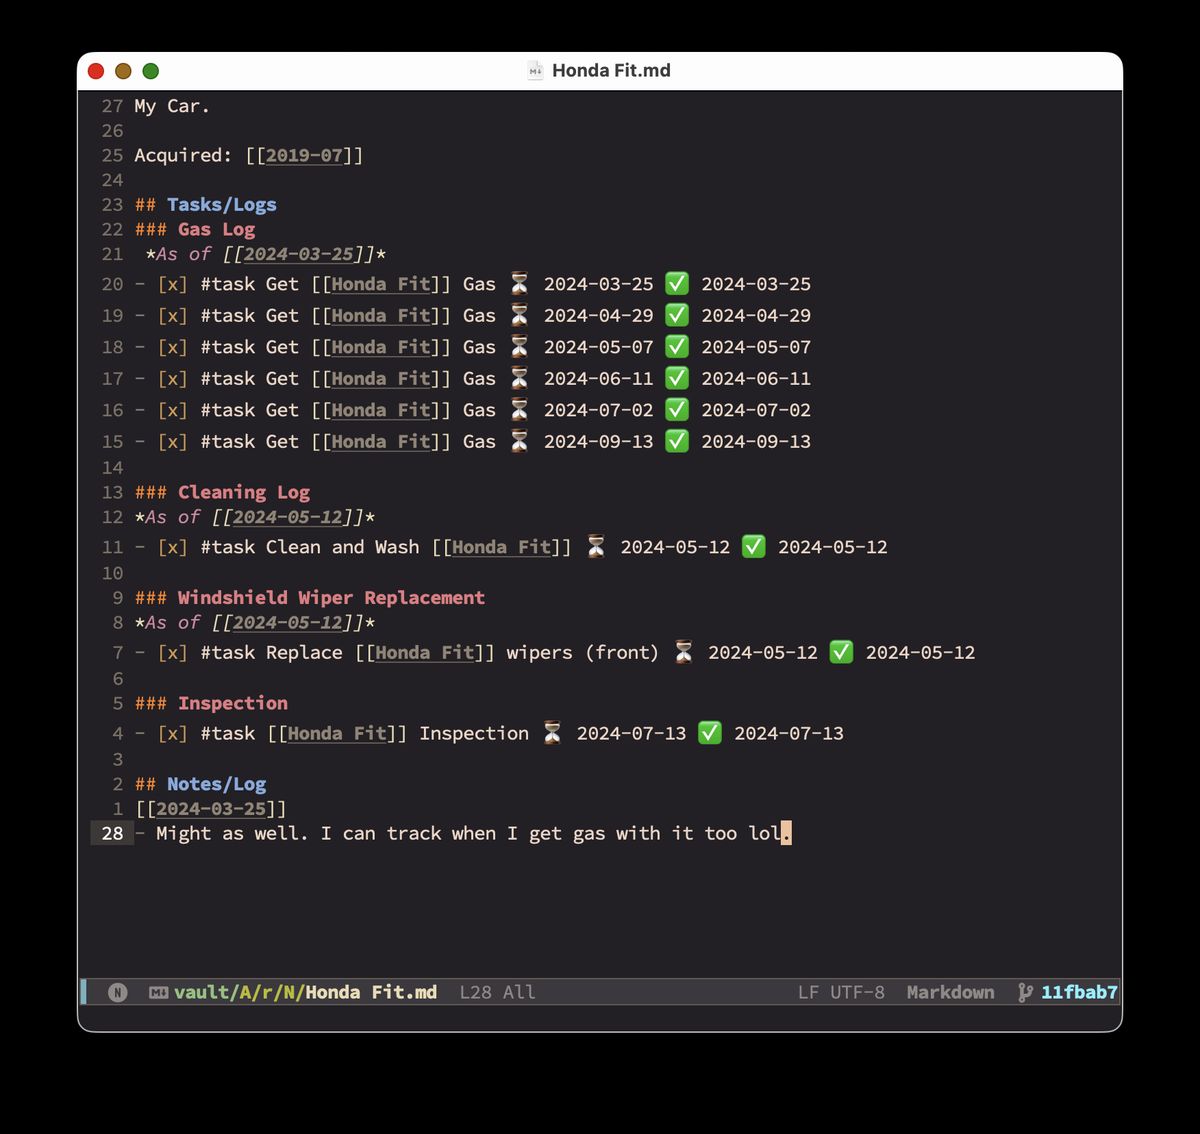Image resolution: width=1200 pixels, height=1134 pixels.
Task: Click the hourglass emoji on Clean and Wash task
Action: coord(596,546)
